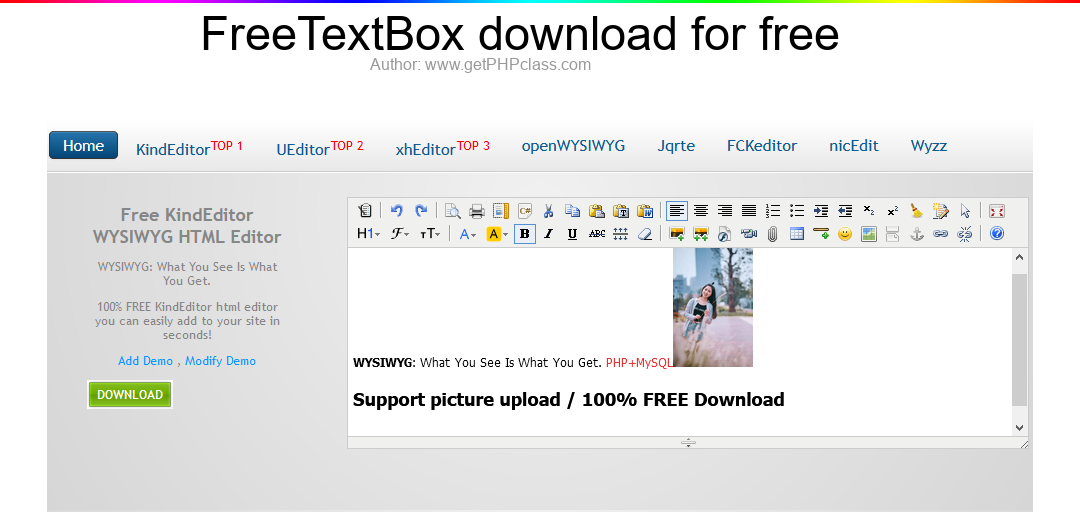Copy selection with the copy icon
The width and height of the screenshot is (1080, 527).
coord(572,211)
